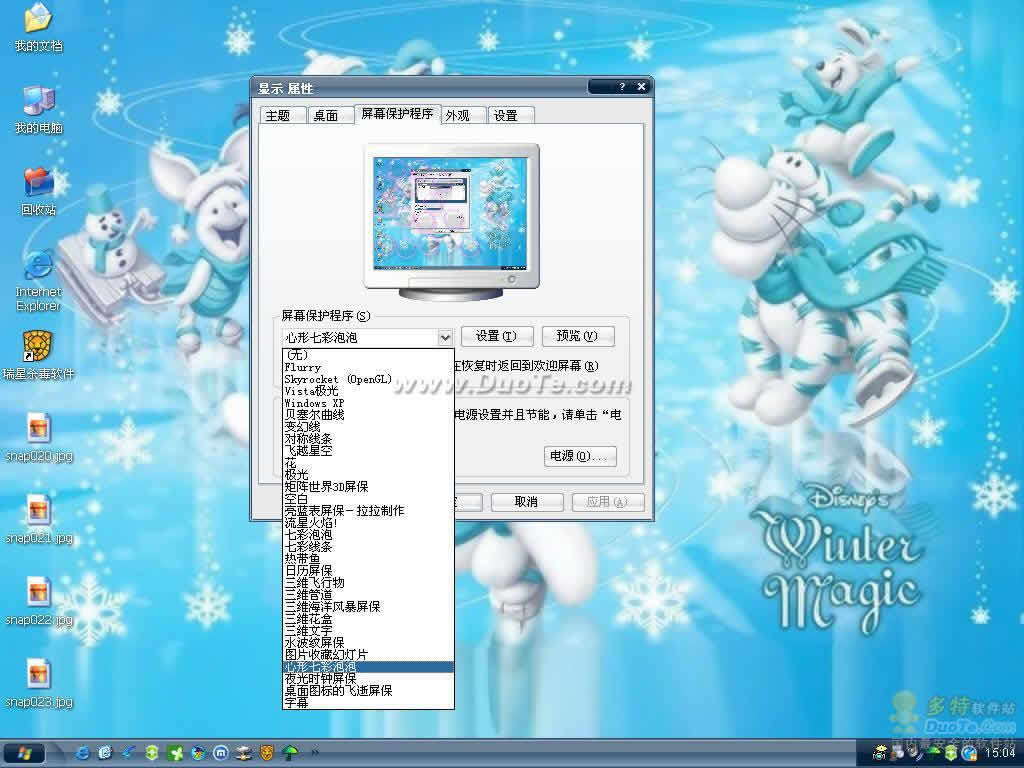1024x768 pixels.
Task: Collapse the screen saver dropdown arrow
Action: [x=445, y=337]
